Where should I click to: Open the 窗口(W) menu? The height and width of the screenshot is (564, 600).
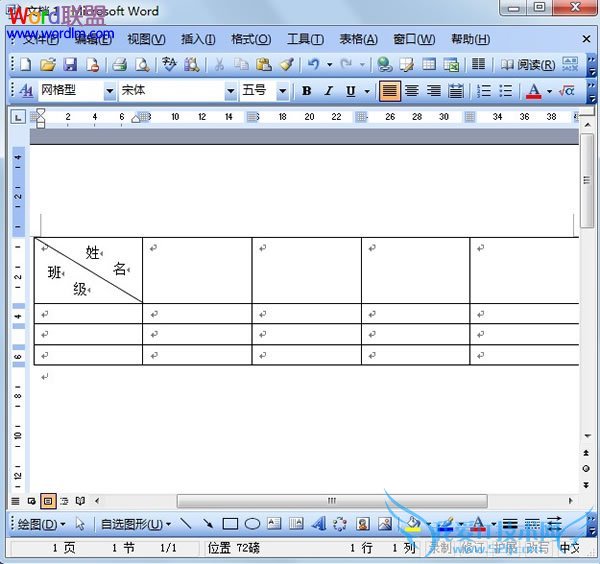414,39
